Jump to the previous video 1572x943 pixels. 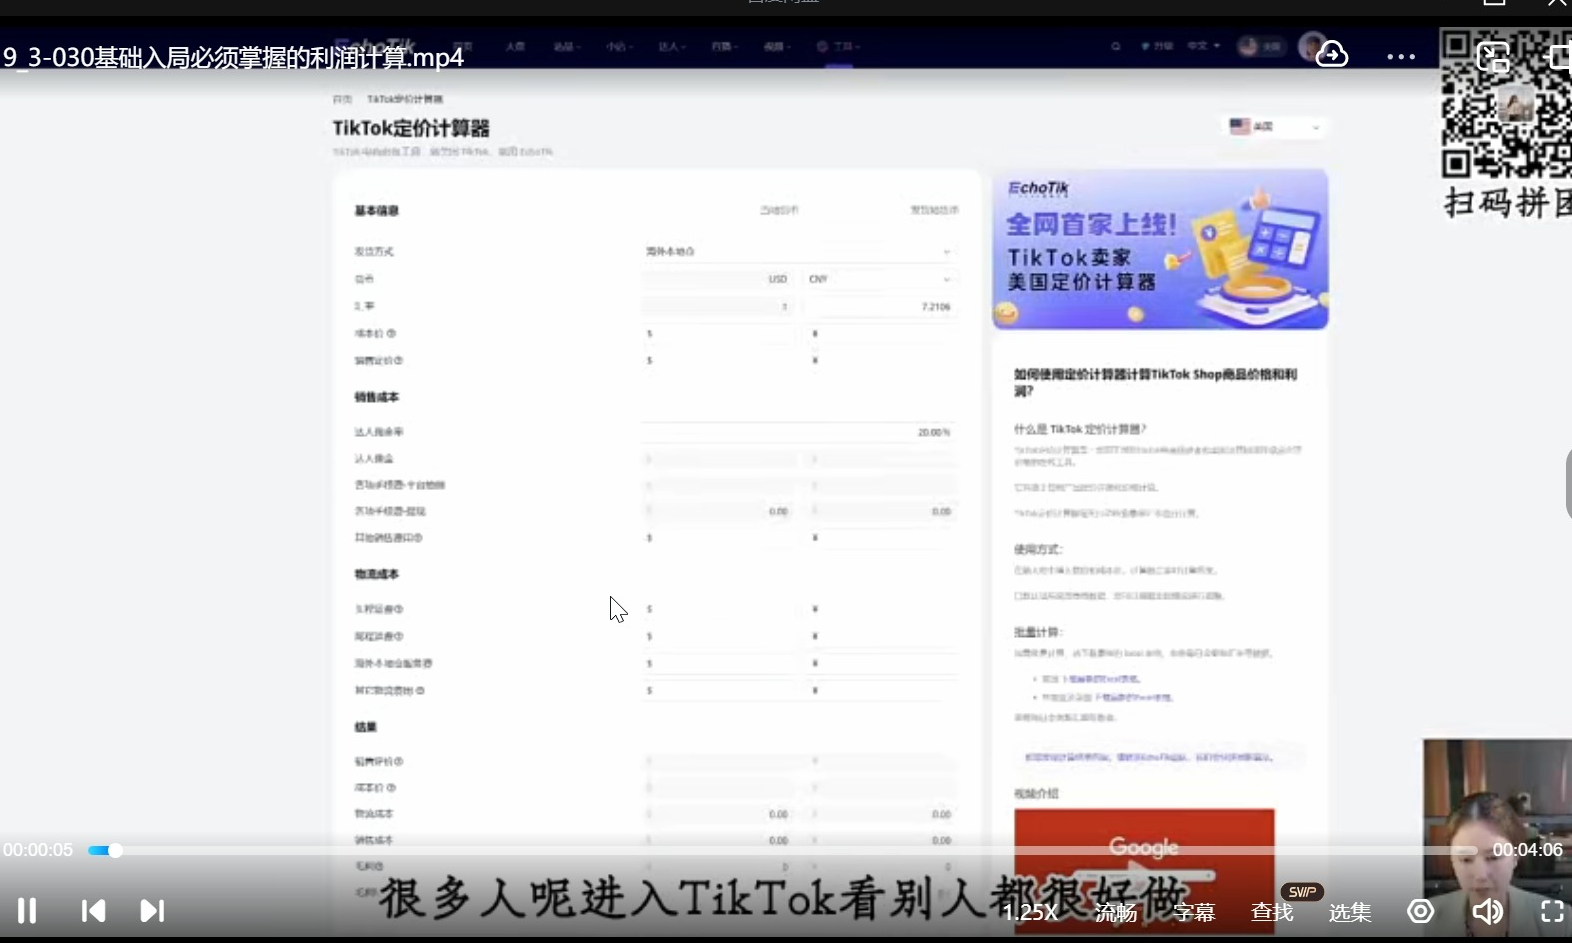point(93,911)
